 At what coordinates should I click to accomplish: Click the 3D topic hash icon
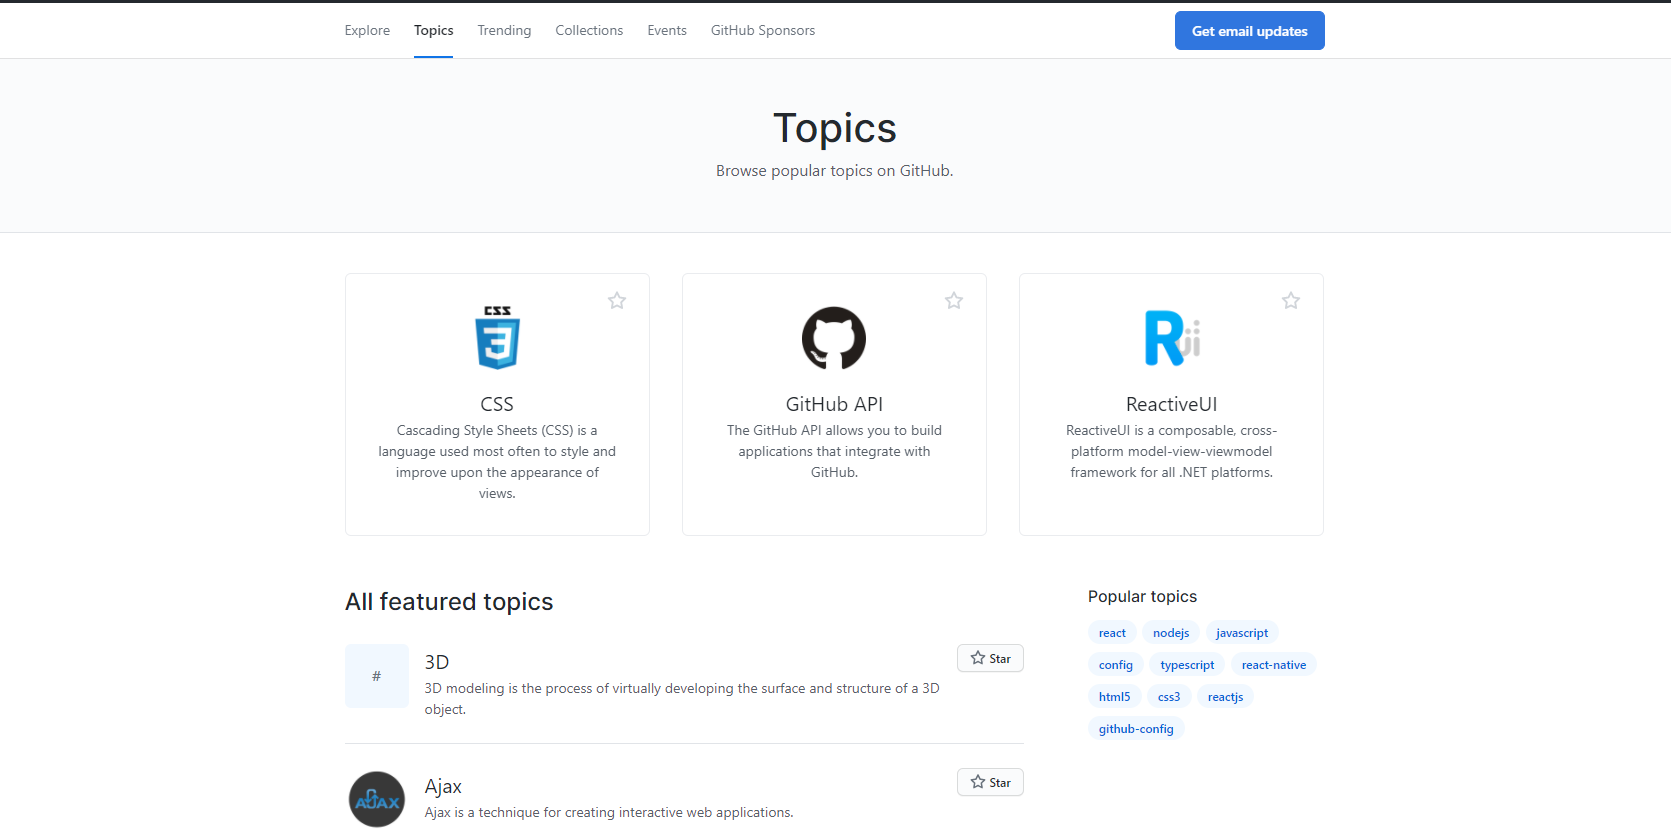tap(377, 676)
